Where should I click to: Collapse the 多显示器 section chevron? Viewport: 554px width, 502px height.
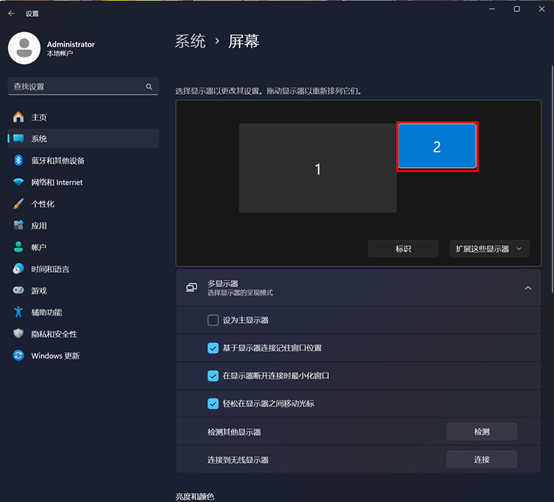click(x=528, y=288)
